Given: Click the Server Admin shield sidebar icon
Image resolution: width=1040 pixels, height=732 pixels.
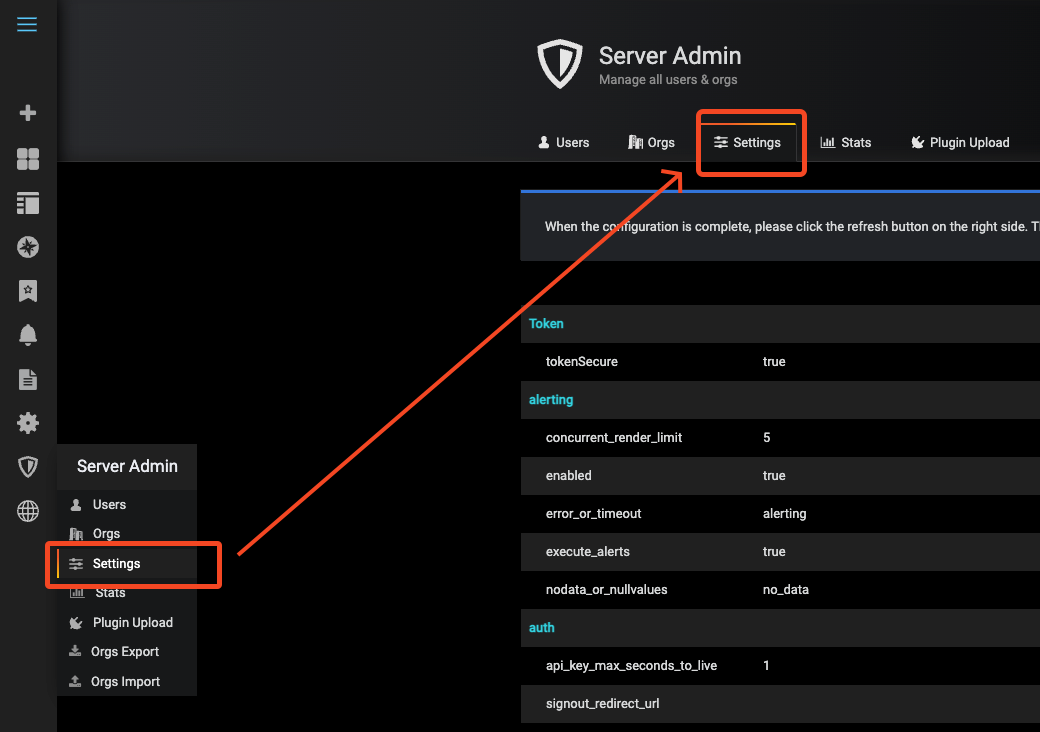Looking at the screenshot, I should (28, 467).
